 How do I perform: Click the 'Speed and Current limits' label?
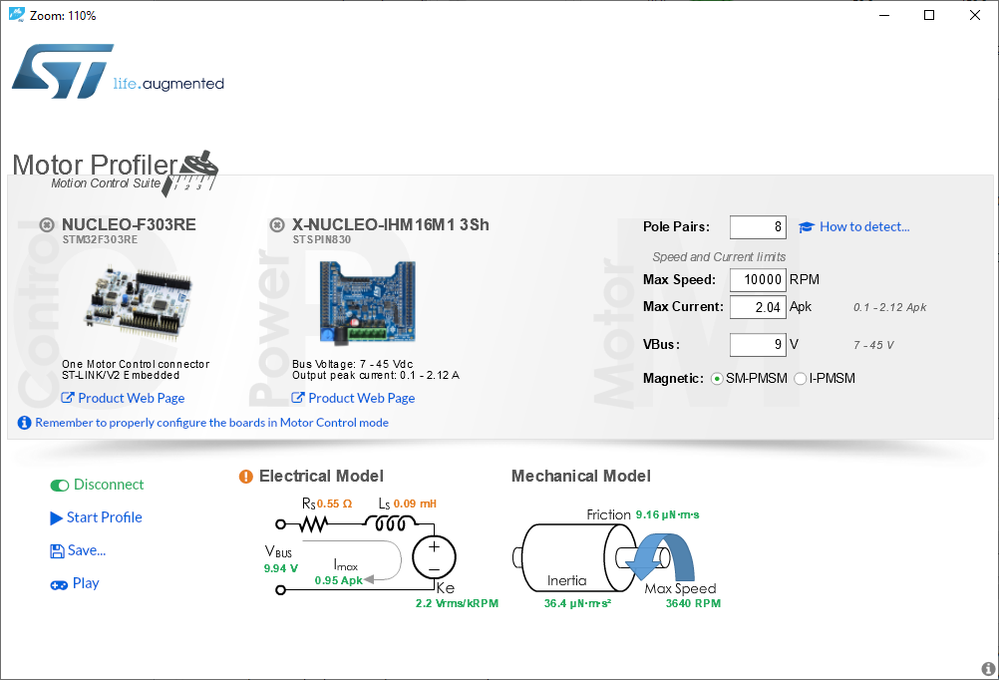[719, 257]
